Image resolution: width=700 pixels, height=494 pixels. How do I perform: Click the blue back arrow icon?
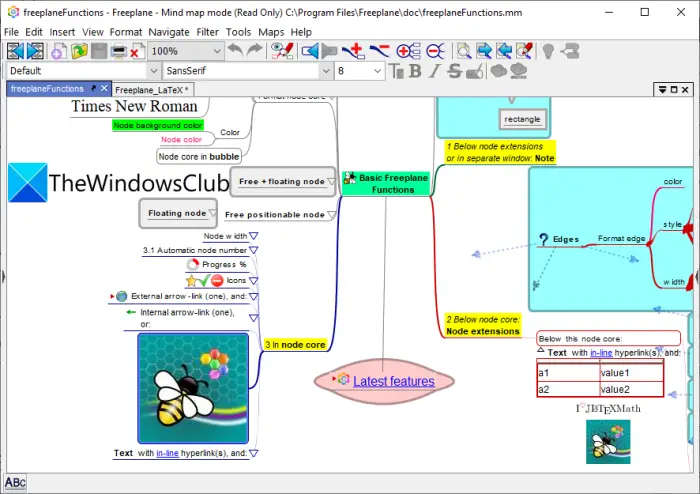click(310, 51)
